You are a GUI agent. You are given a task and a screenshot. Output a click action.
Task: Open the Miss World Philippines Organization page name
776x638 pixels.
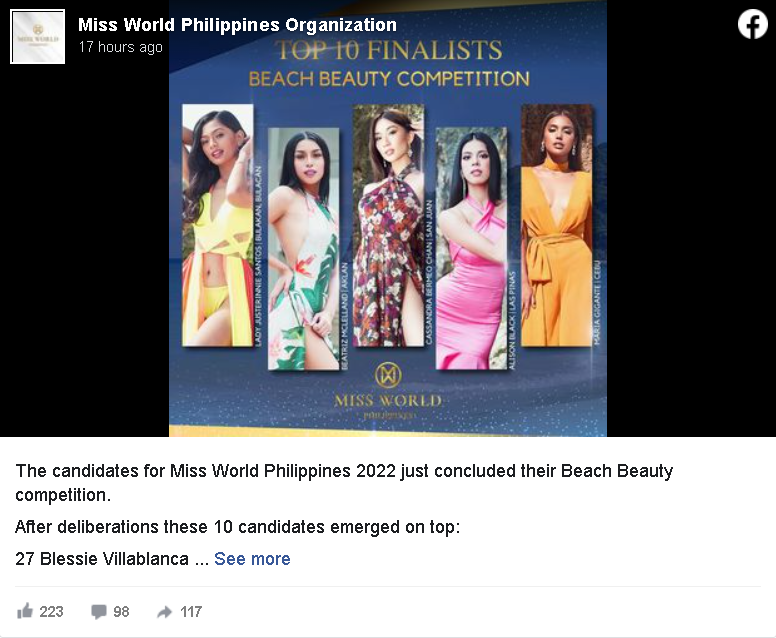[x=237, y=25]
